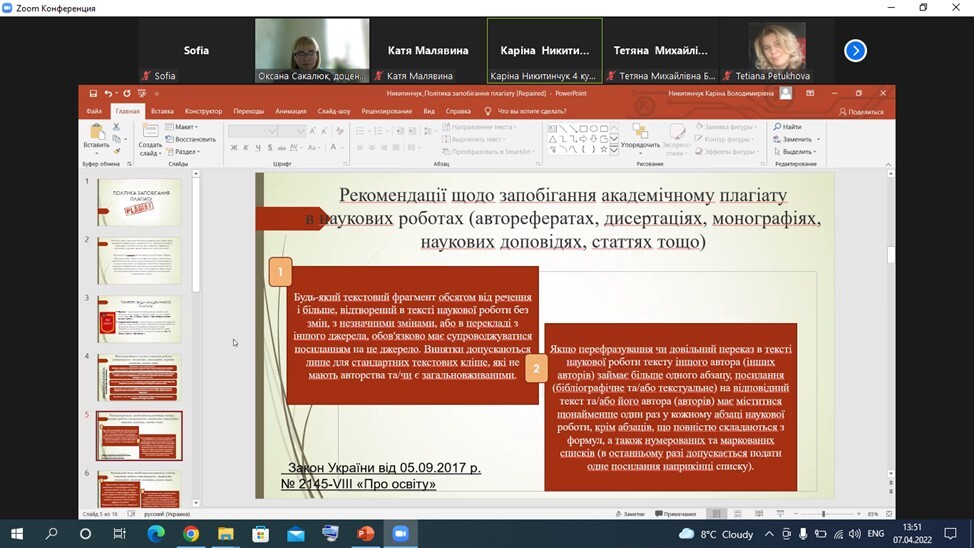
Task: Click the Format Painter brush icon
Action: 117,151
